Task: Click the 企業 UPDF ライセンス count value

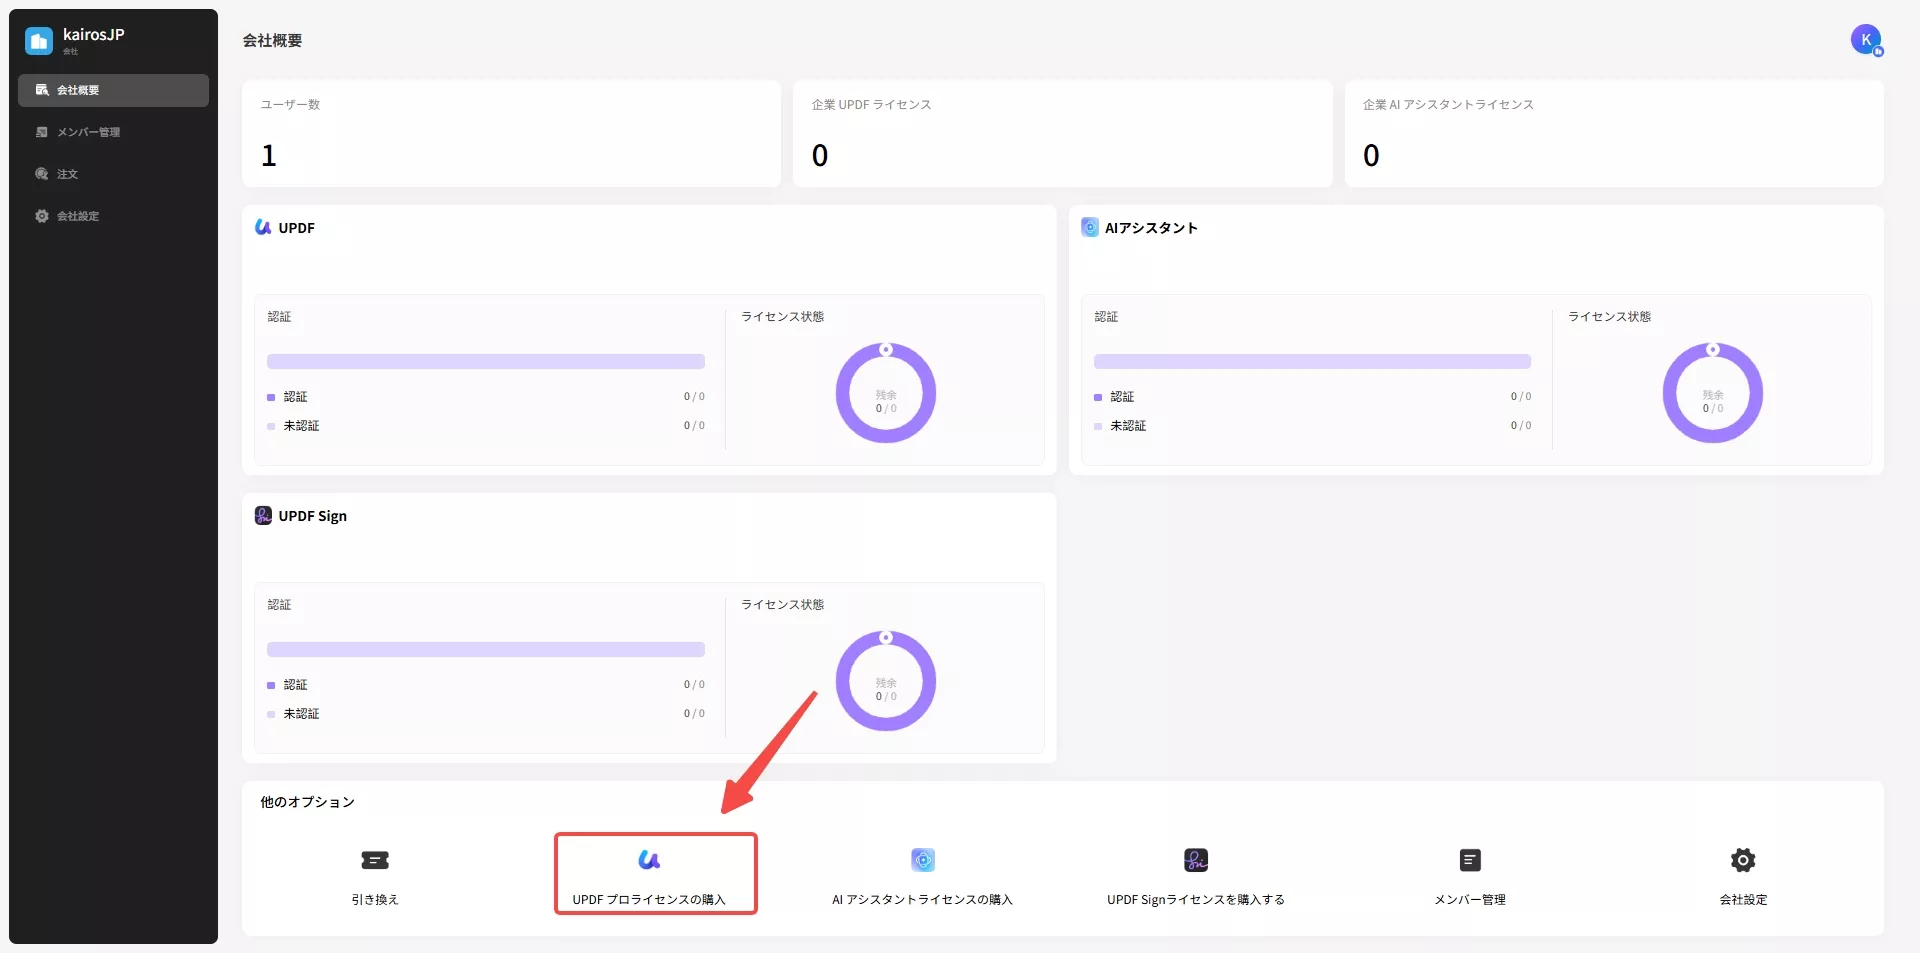Action: 820,155
